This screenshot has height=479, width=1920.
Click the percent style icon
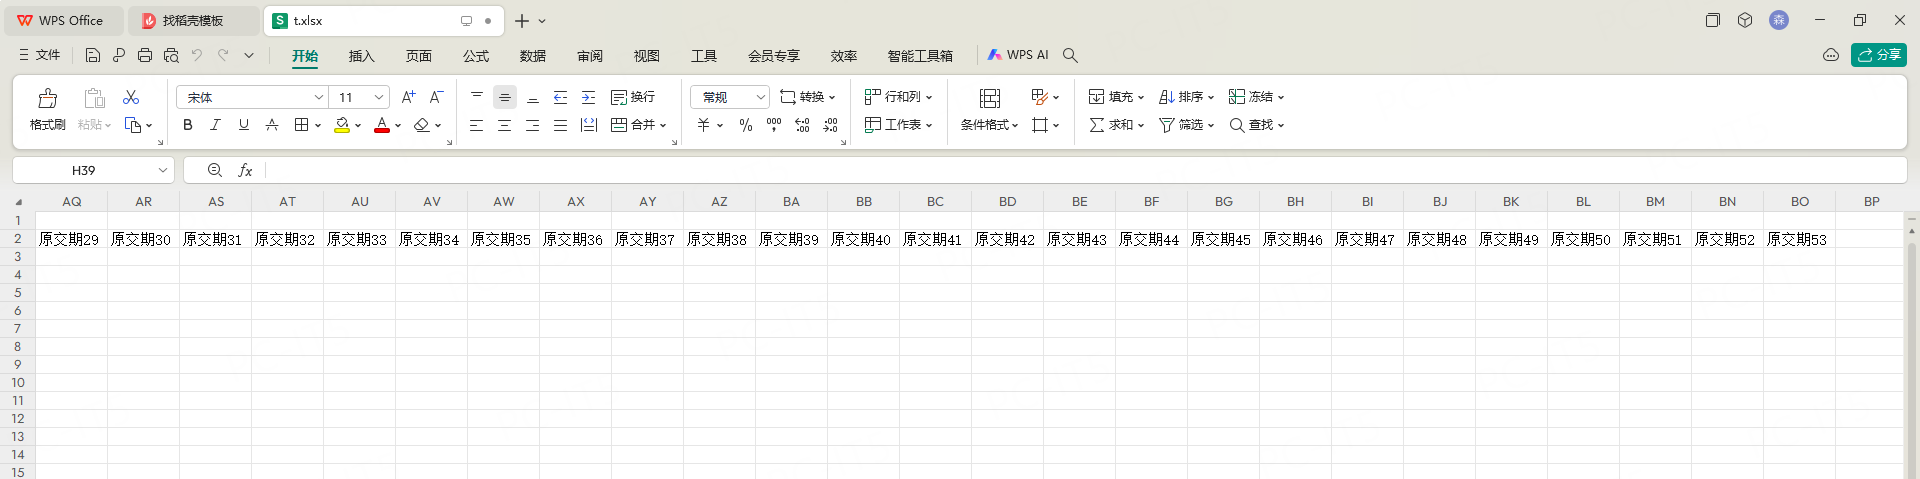(x=746, y=125)
